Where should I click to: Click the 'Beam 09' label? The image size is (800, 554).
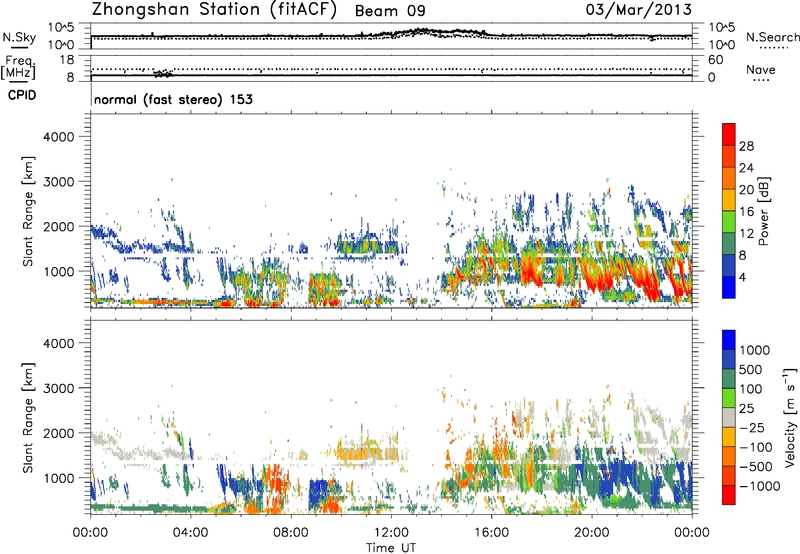(x=390, y=11)
